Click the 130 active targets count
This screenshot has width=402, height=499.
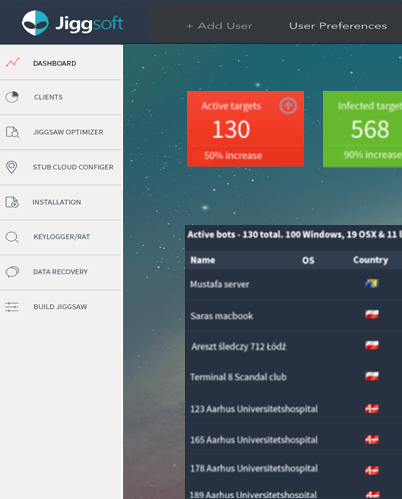click(x=231, y=130)
